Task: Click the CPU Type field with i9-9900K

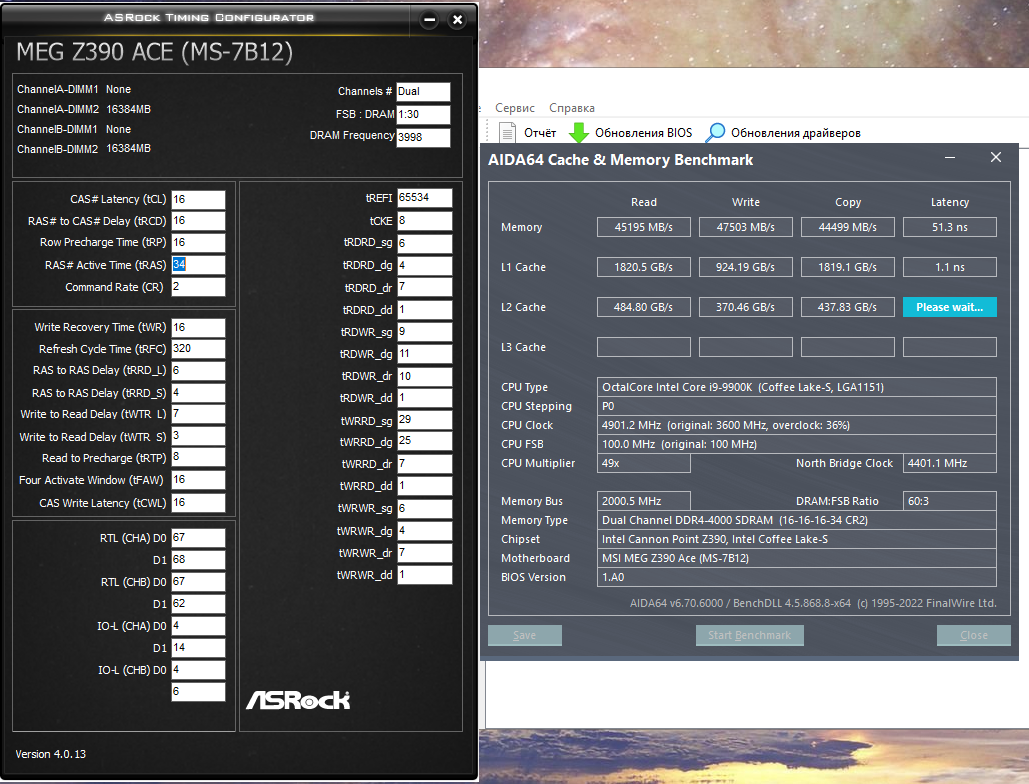Action: click(797, 387)
